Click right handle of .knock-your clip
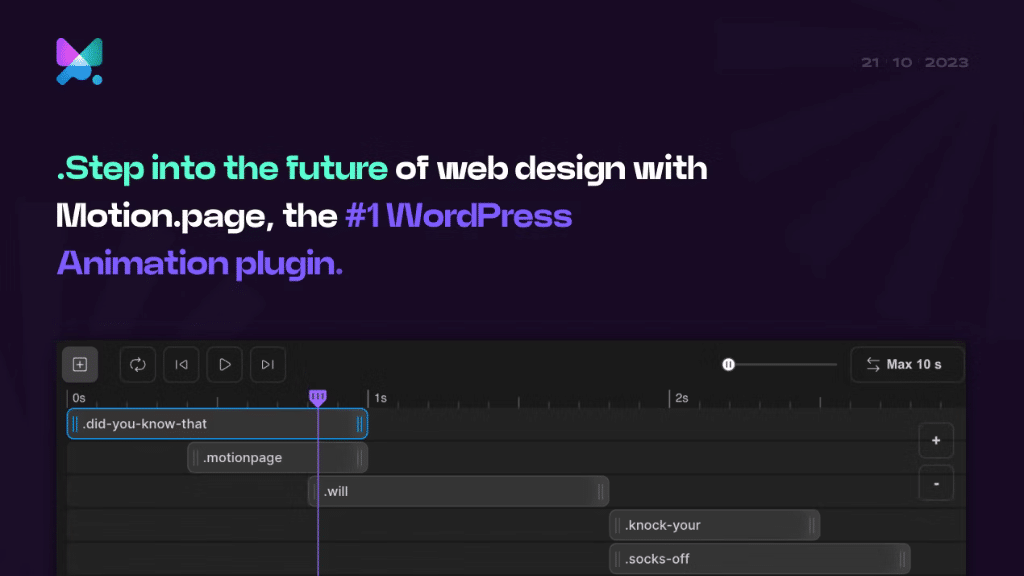The image size is (1024, 576). pyautogui.click(x=812, y=526)
